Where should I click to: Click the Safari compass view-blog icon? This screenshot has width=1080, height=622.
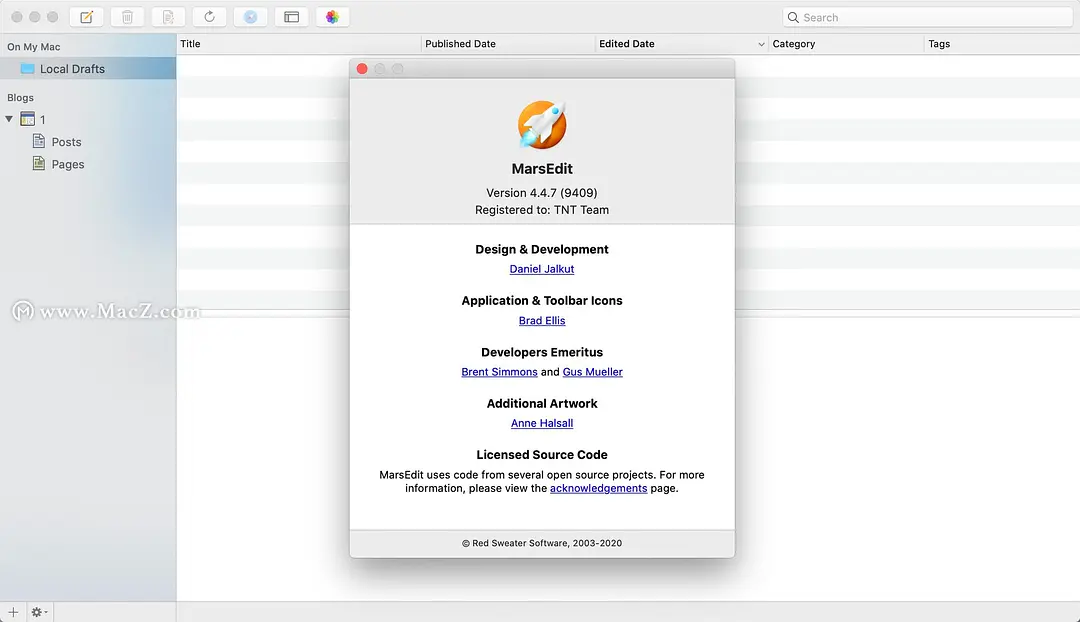tap(251, 17)
